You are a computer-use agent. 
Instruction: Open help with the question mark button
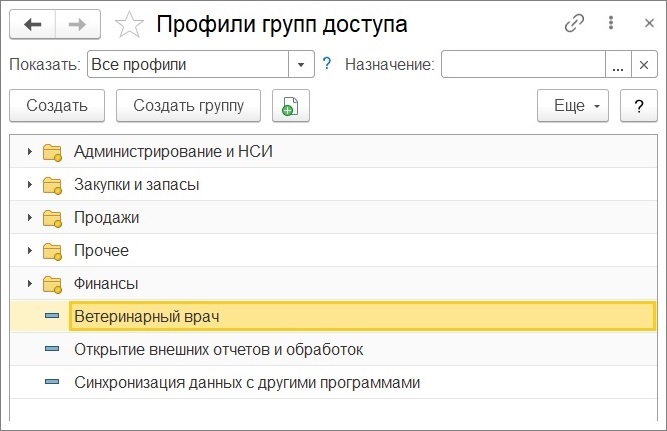pos(638,106)
